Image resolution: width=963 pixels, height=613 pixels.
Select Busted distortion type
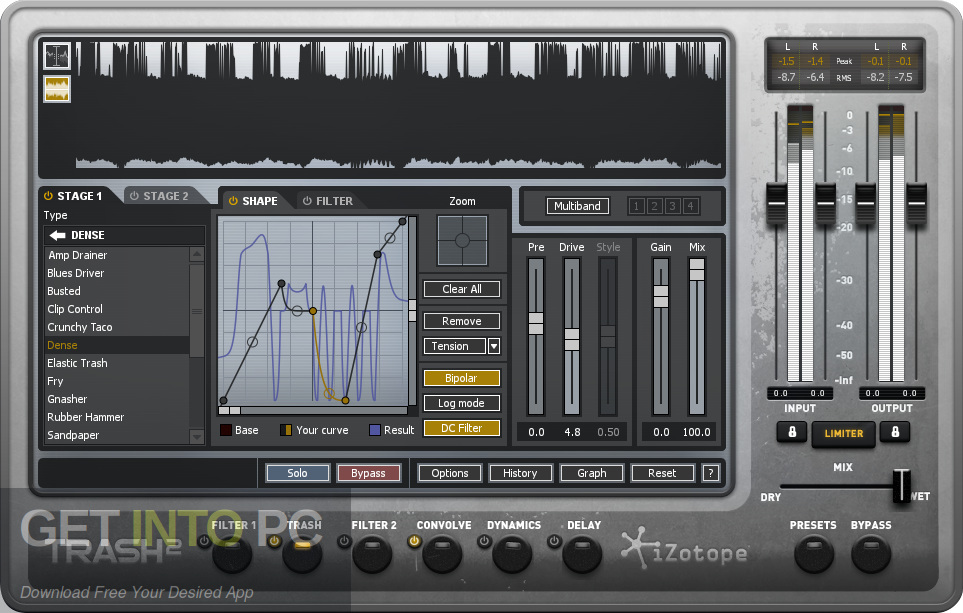coord(117,291)
